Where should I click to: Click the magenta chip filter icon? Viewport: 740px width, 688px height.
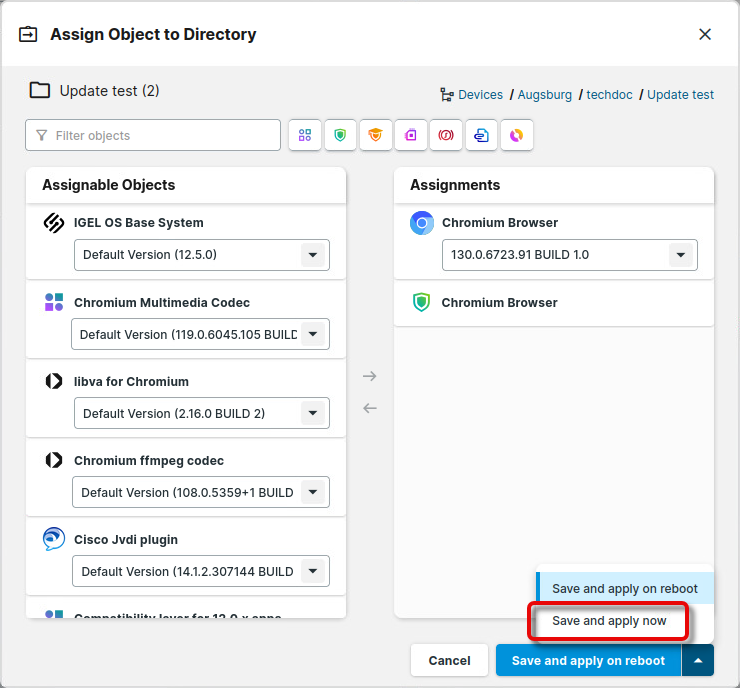(x=411, y=135)
